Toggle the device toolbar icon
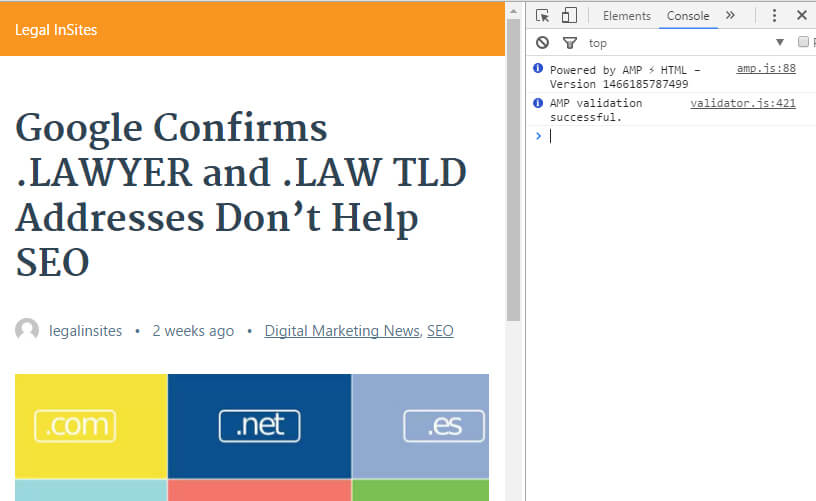This screenshot has height=501, width=816. click(x=569, y=15)
